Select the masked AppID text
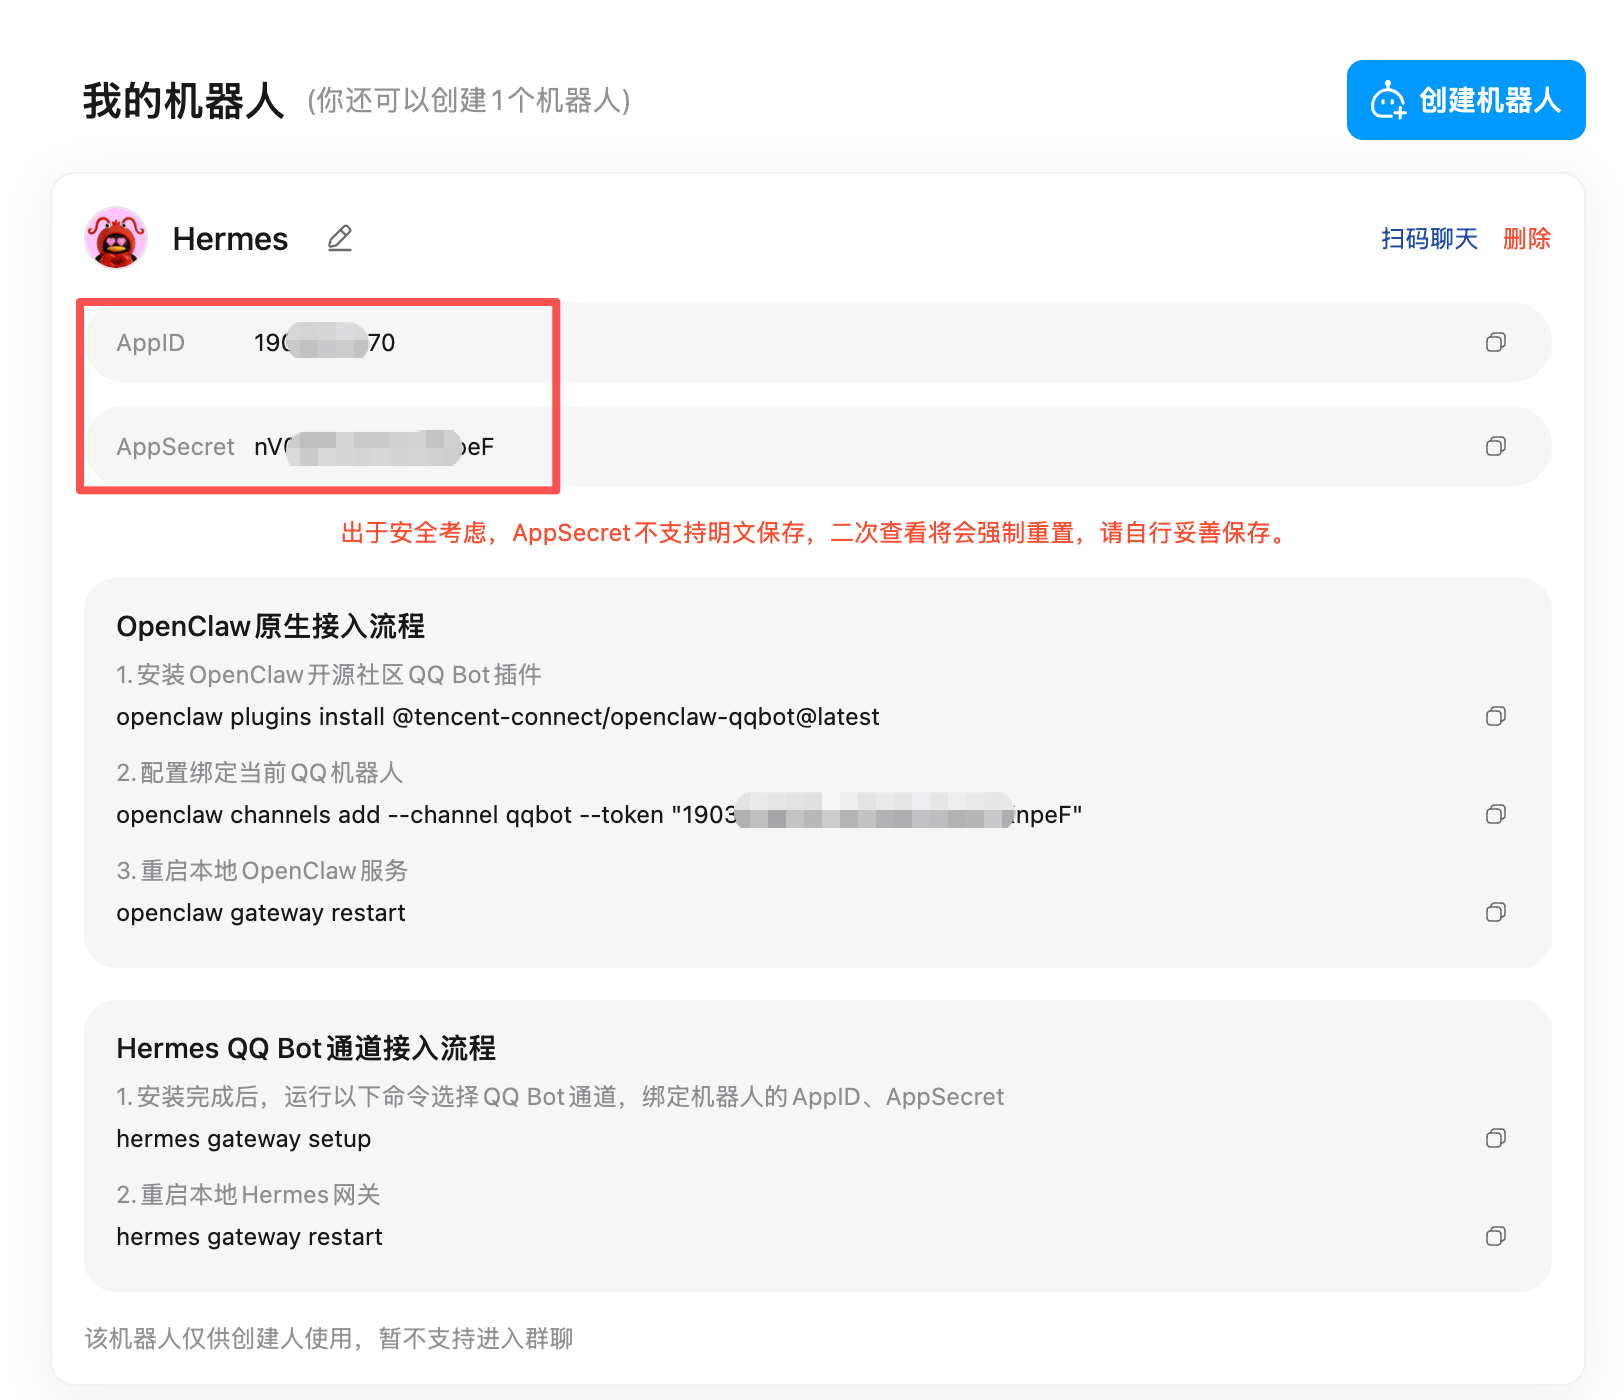The width and height of the screenshot is (1624, 1400). (x=323, y=342)
